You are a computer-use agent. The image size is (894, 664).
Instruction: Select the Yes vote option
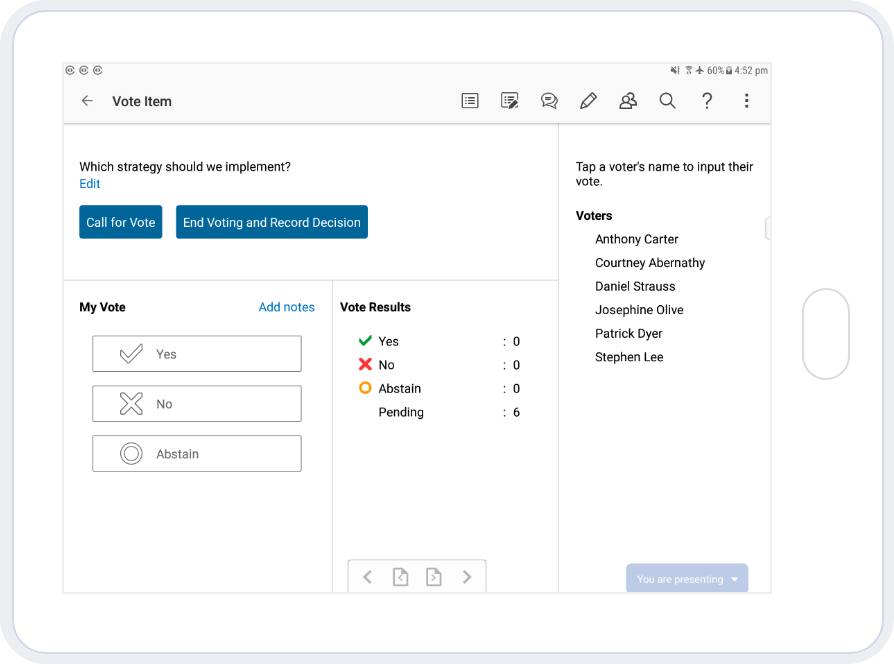pos(196,354)
